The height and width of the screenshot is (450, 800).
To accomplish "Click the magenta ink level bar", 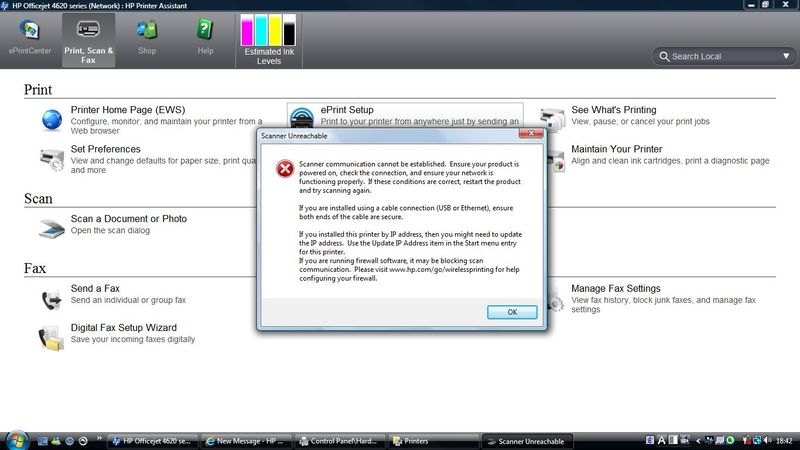I will [x=247, y=31].
